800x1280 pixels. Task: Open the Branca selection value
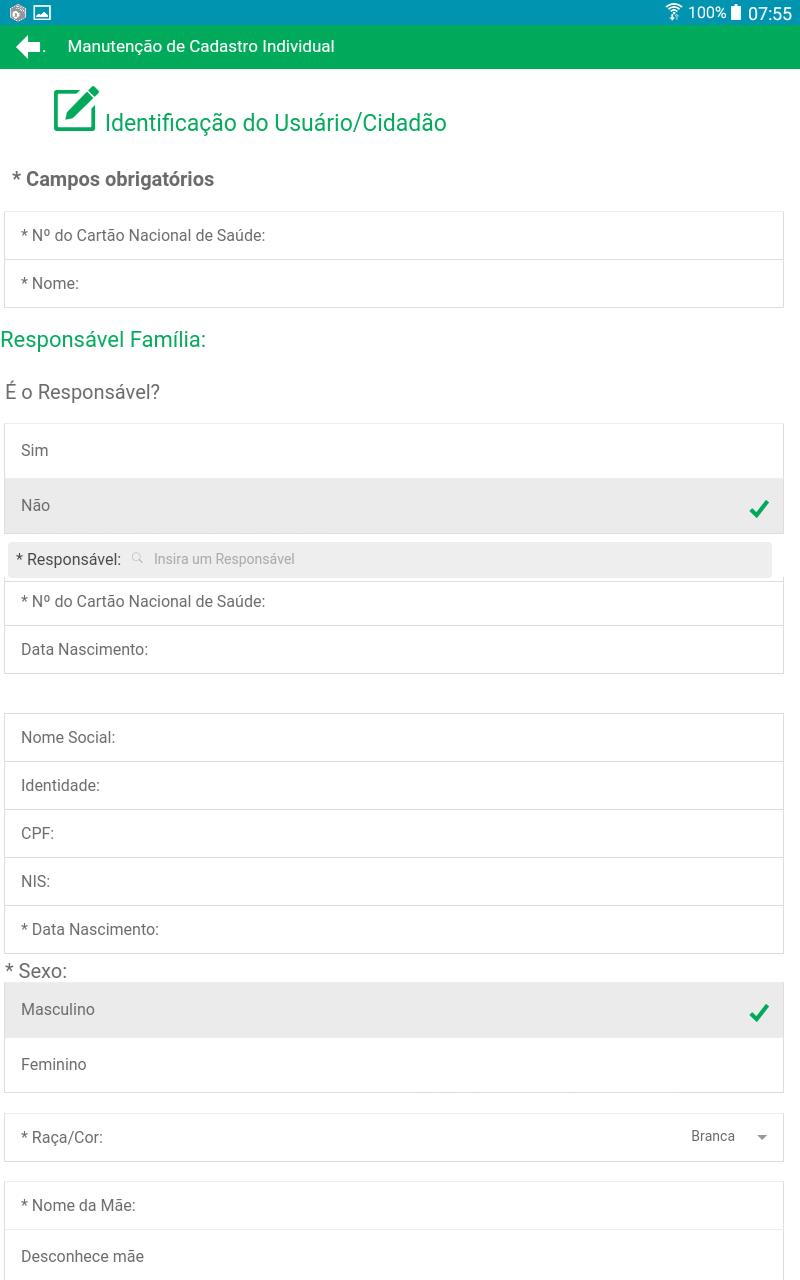click(713, 1136)
